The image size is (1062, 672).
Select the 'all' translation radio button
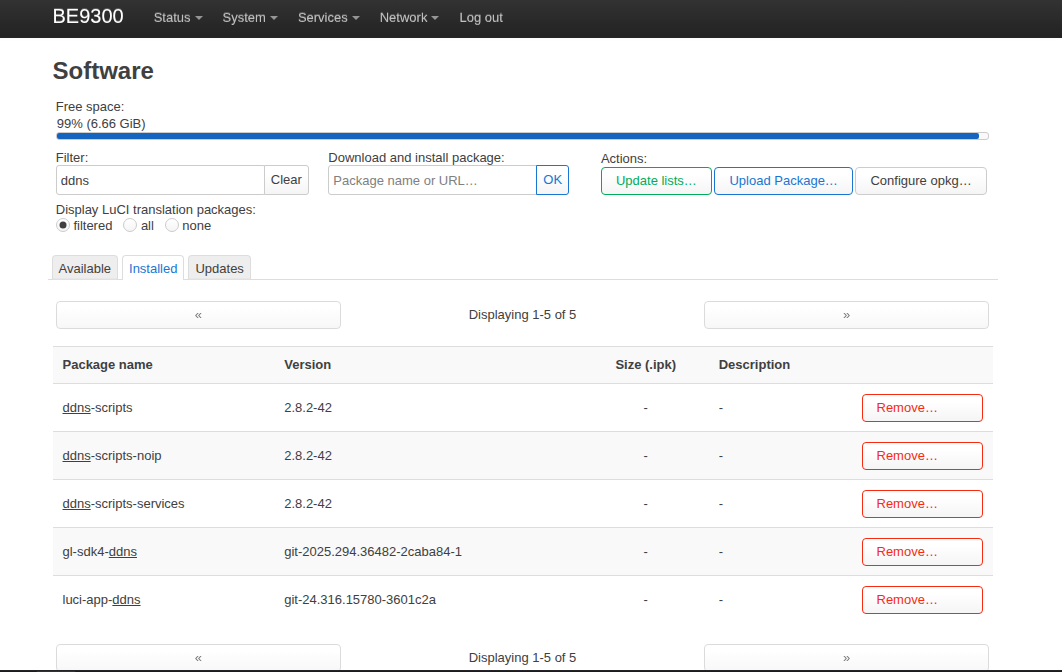[x=130, y=226]
